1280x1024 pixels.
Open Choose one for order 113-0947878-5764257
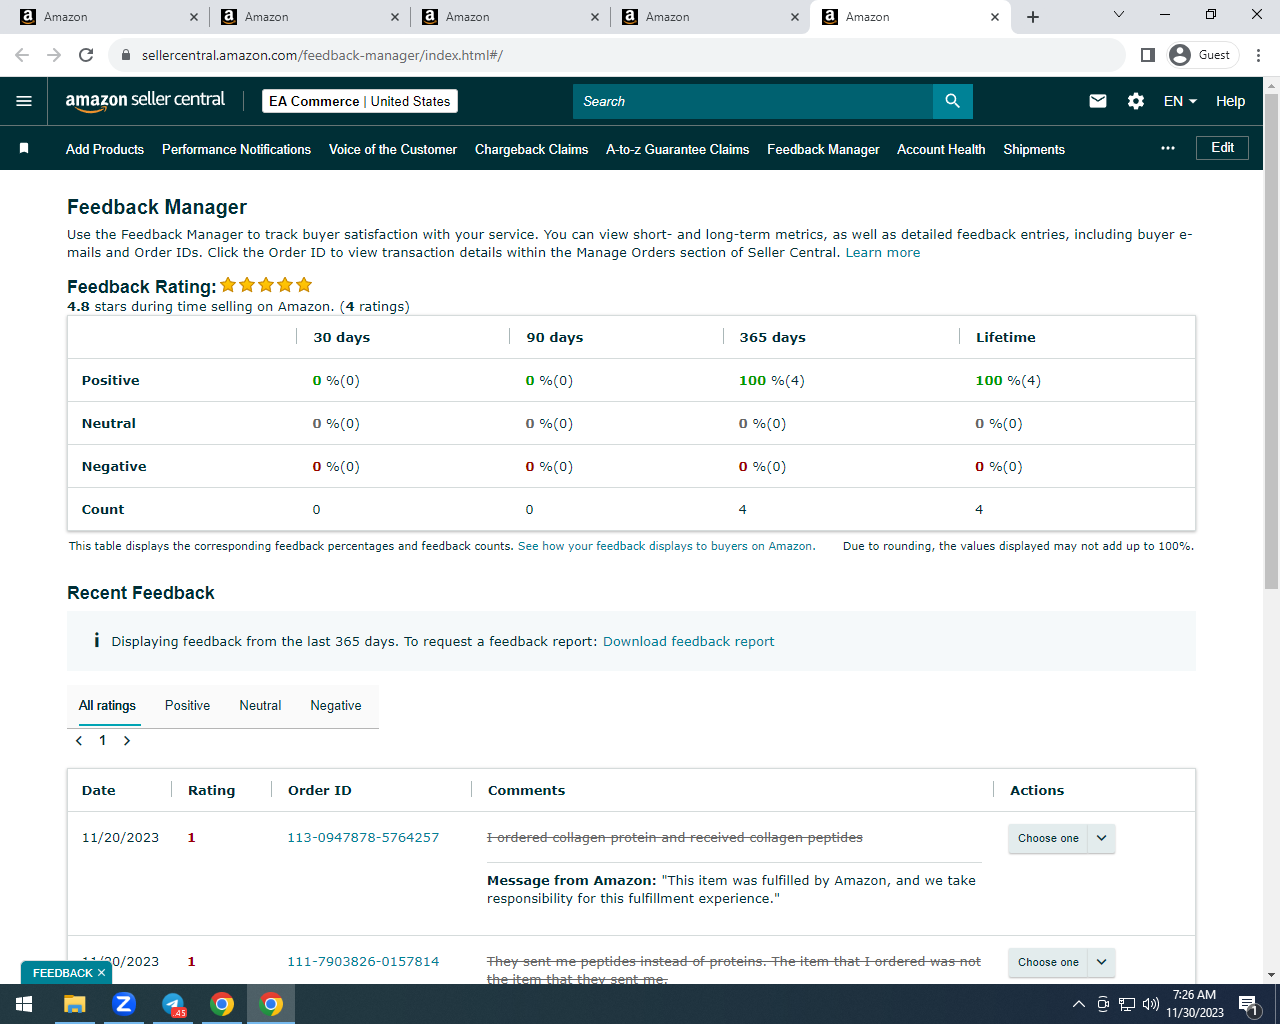[x=1048, y=838]
